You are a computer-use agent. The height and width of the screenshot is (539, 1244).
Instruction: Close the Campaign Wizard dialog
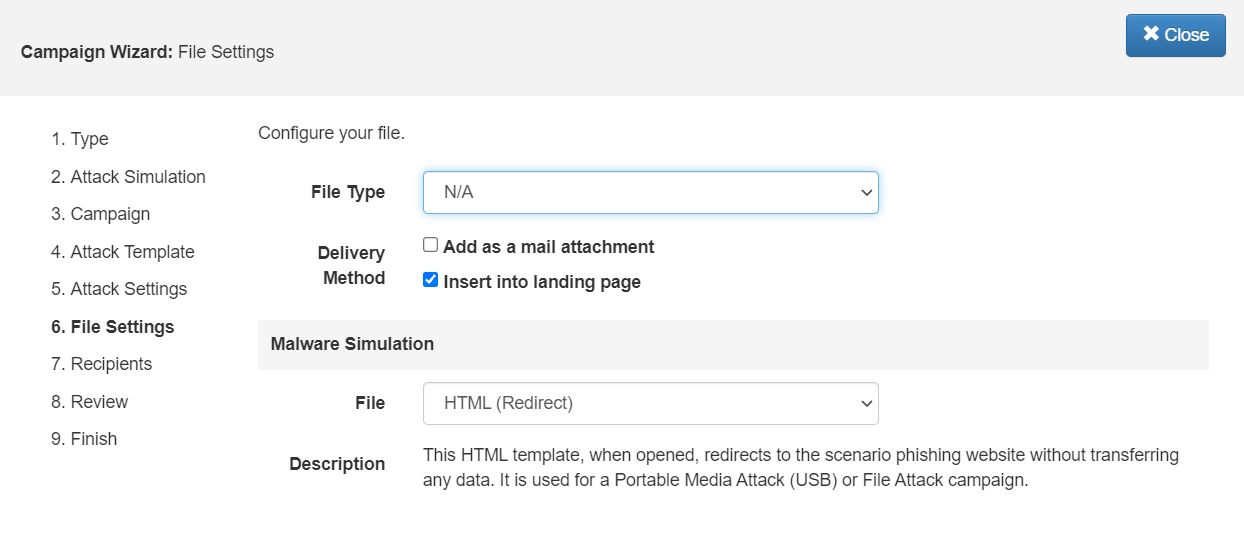click(x=1175, y=35)
